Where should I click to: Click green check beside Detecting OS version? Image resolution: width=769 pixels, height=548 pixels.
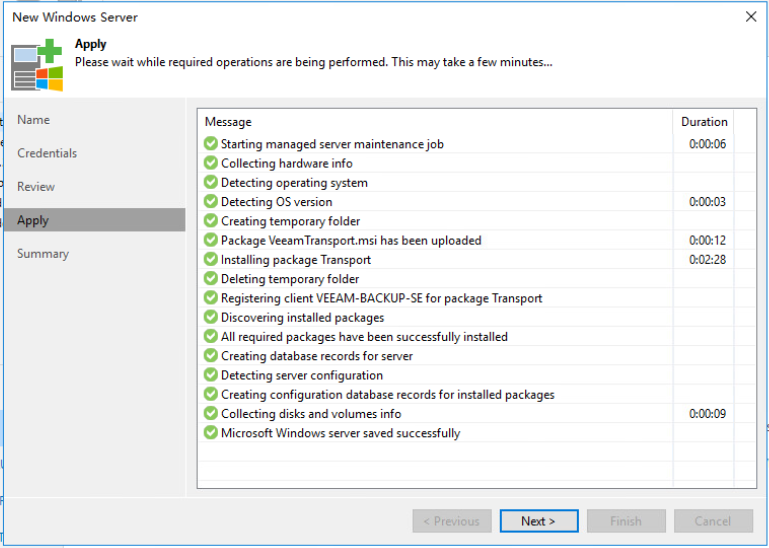211,202
